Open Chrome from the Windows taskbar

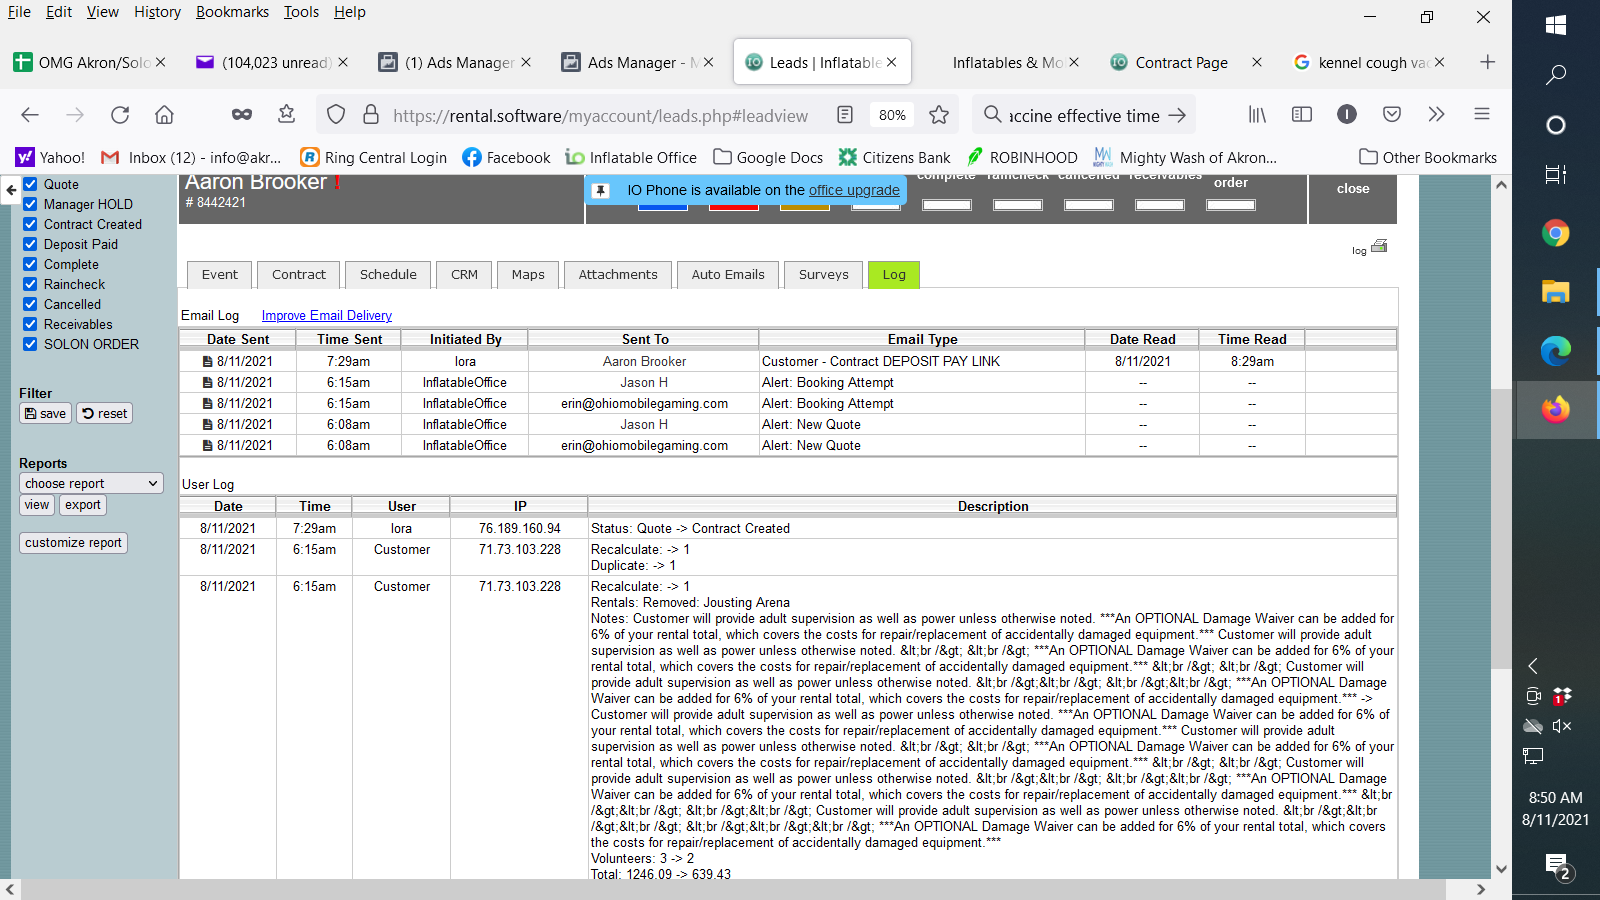[x=1555, y=234]
